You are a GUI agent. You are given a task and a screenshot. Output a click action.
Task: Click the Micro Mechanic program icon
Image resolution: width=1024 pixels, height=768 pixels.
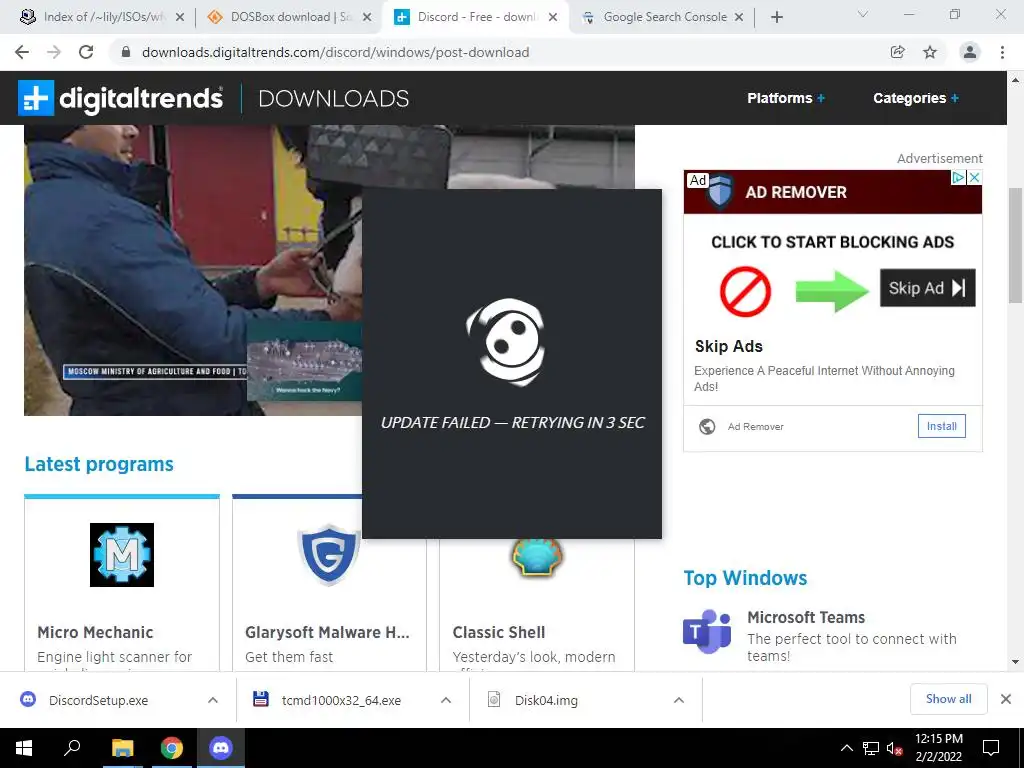click(x=122, y=554)
